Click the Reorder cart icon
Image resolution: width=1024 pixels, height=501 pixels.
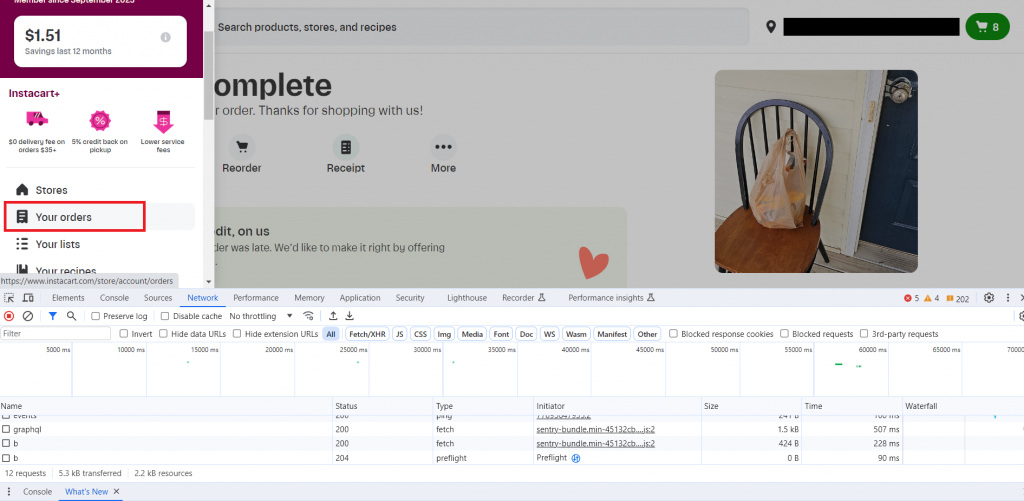(x=242, y=147)
